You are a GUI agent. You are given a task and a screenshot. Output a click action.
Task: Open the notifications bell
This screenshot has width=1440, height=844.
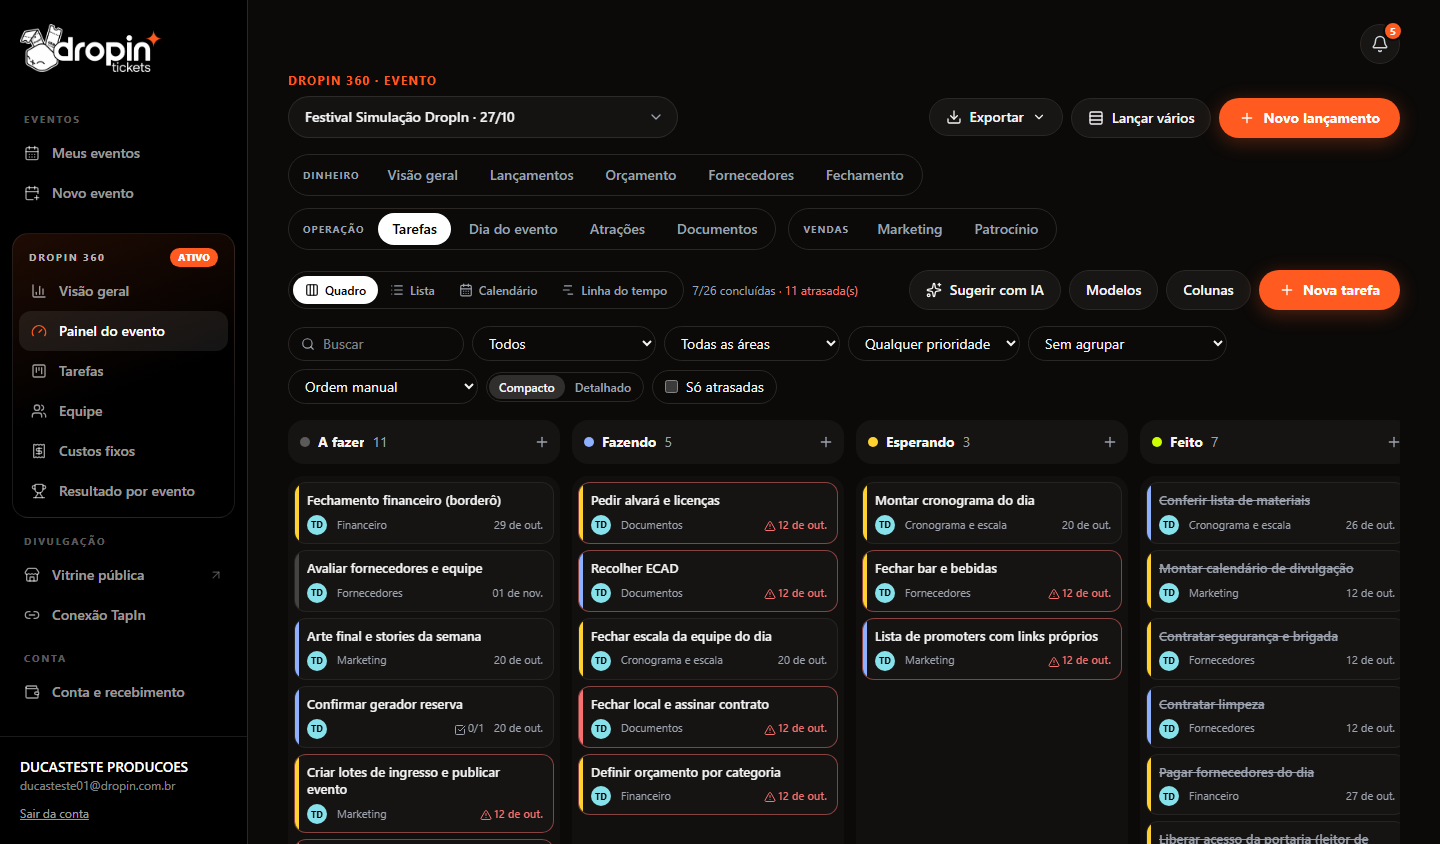(1380, 44)
